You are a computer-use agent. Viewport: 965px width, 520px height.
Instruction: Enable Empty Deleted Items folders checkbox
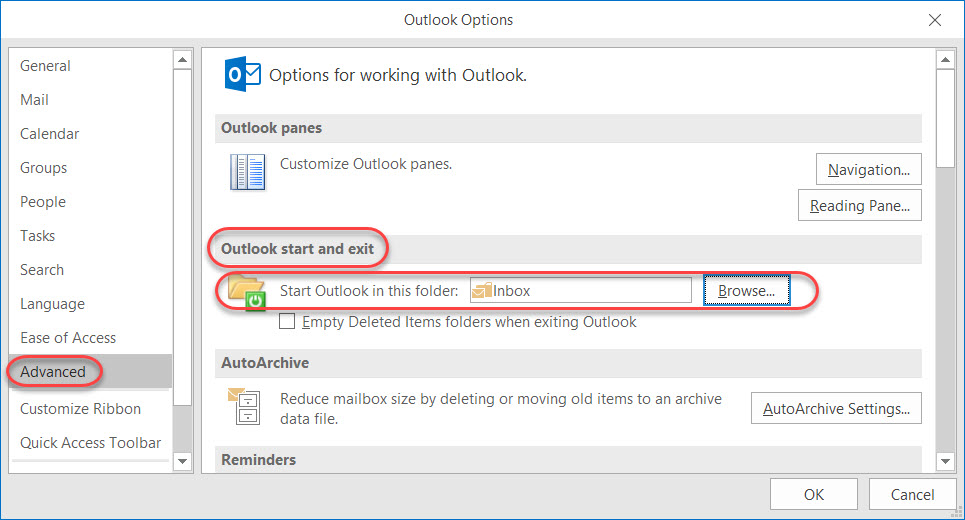(287, 322)
